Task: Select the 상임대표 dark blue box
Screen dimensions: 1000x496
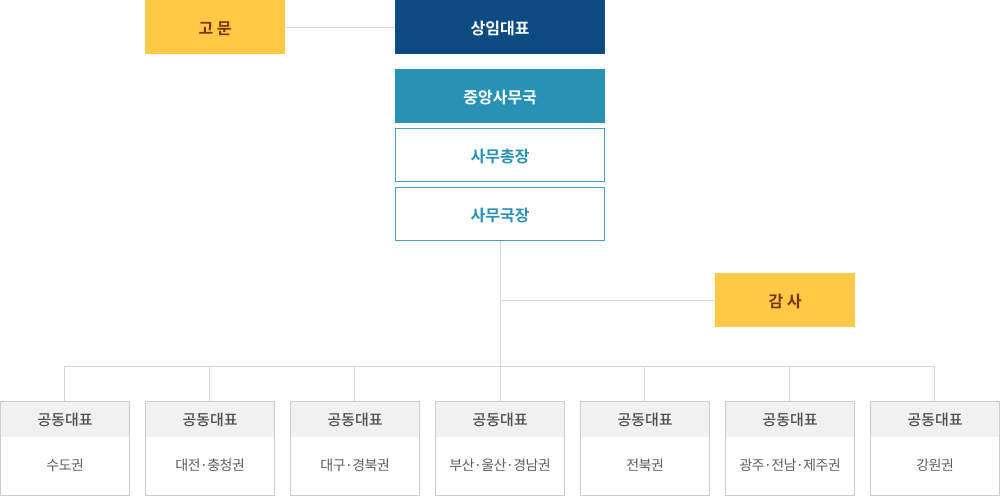Action: click(x=500, y=27)
